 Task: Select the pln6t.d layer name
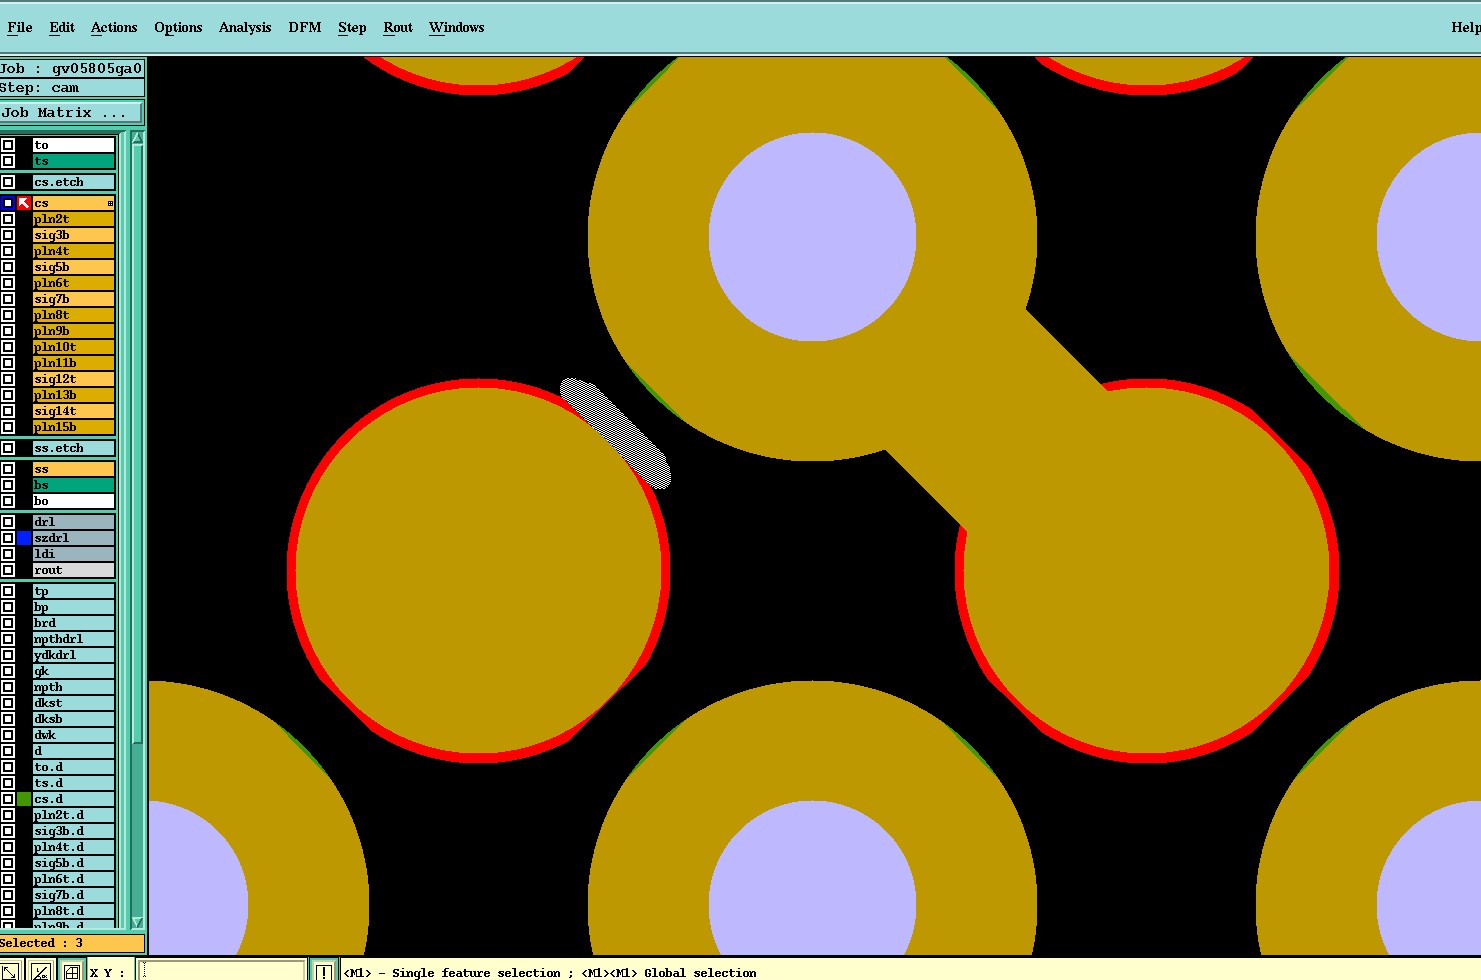[74, 879]
